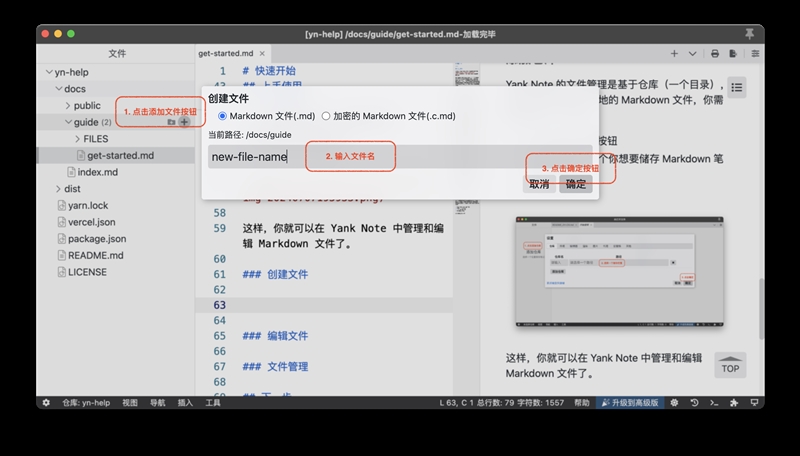Open the tab list dropdown chevron

click(x=692, y=54)
